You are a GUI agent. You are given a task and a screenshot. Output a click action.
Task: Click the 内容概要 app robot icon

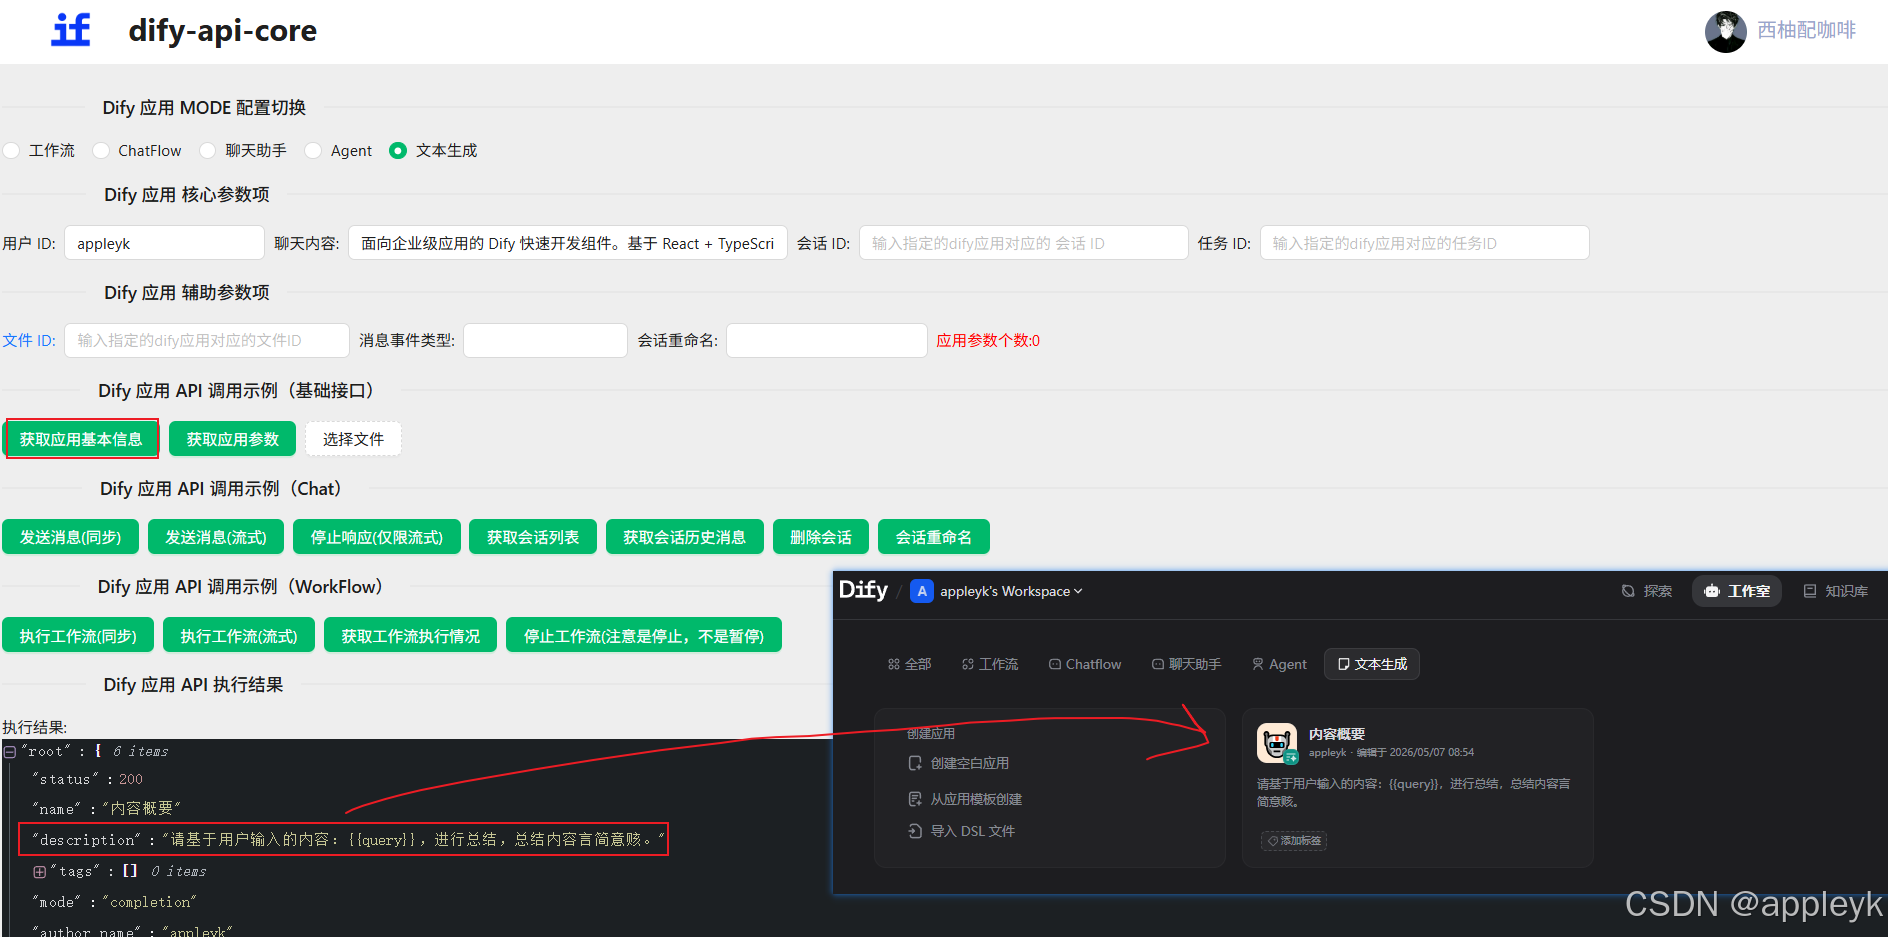[x=1277, y=743]
